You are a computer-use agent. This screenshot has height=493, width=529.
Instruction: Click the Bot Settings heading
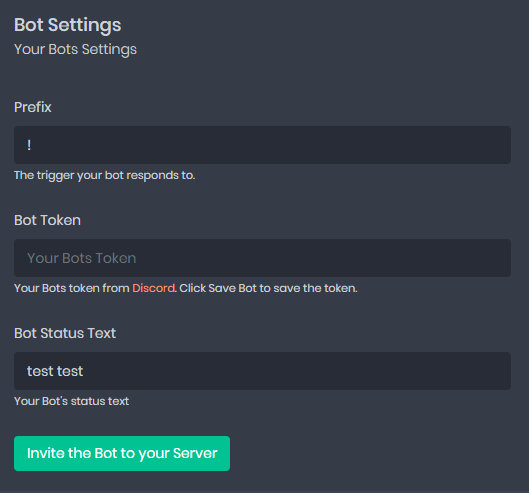pyautogui.click(x=67, y=25)
